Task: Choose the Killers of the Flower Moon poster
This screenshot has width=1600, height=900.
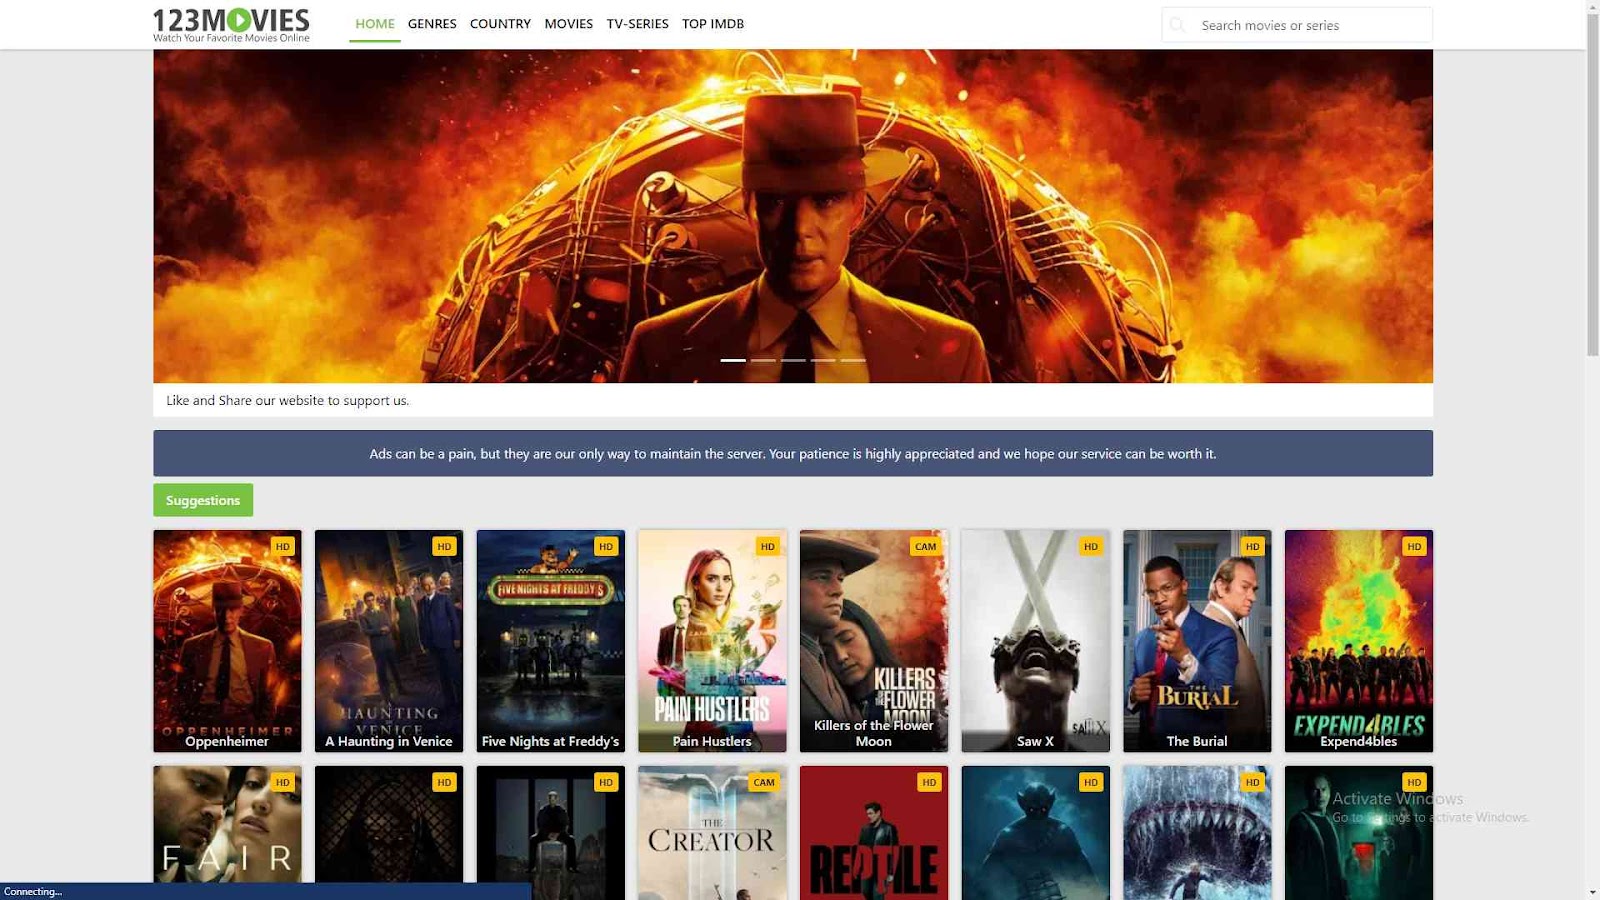Action: (x=874, y=641)
